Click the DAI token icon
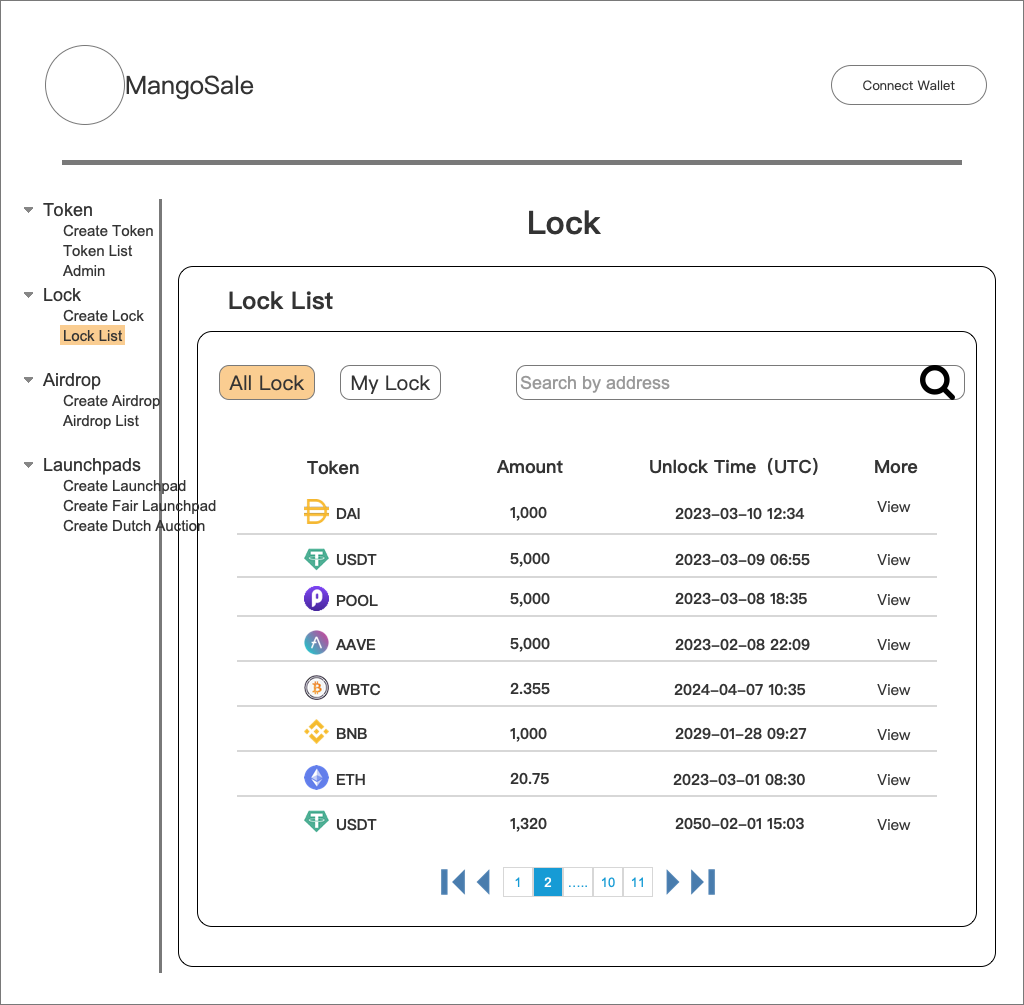1024x1005 pixels. pos(316,512)
